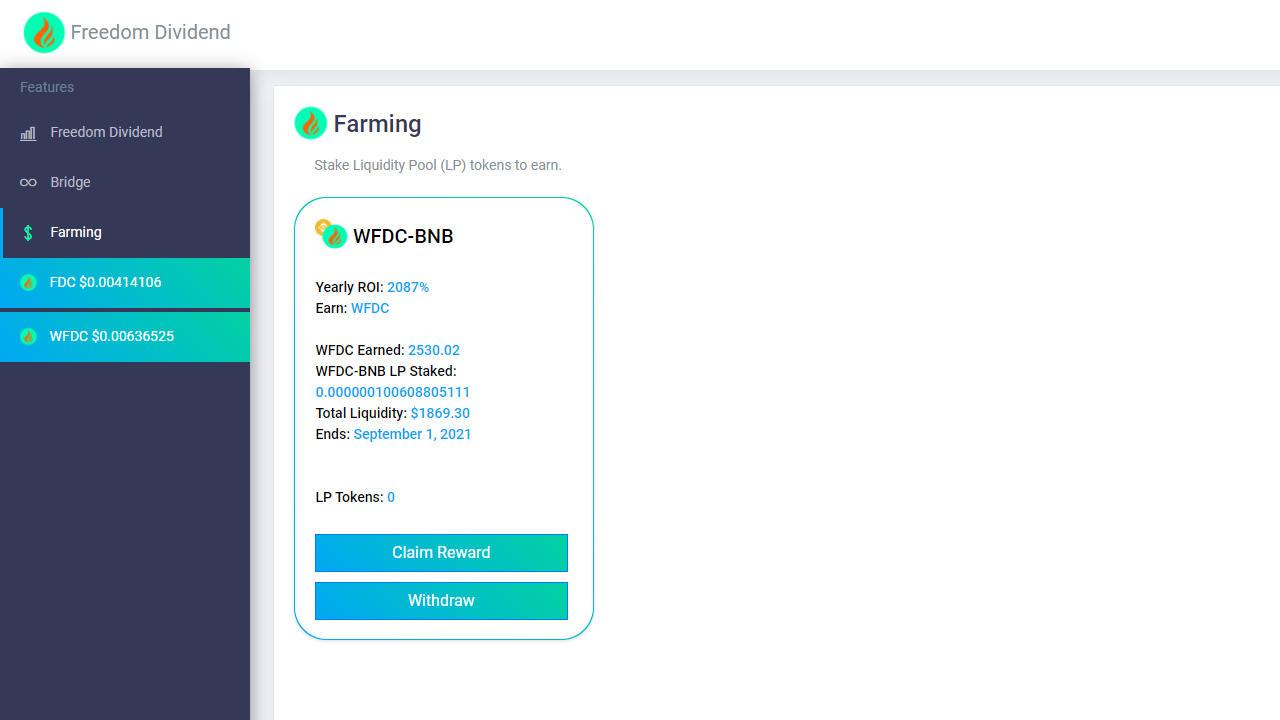Click the 2087% yearly ROI value
The width and height of the screenshot is (1280, 720).
(408, 287)
